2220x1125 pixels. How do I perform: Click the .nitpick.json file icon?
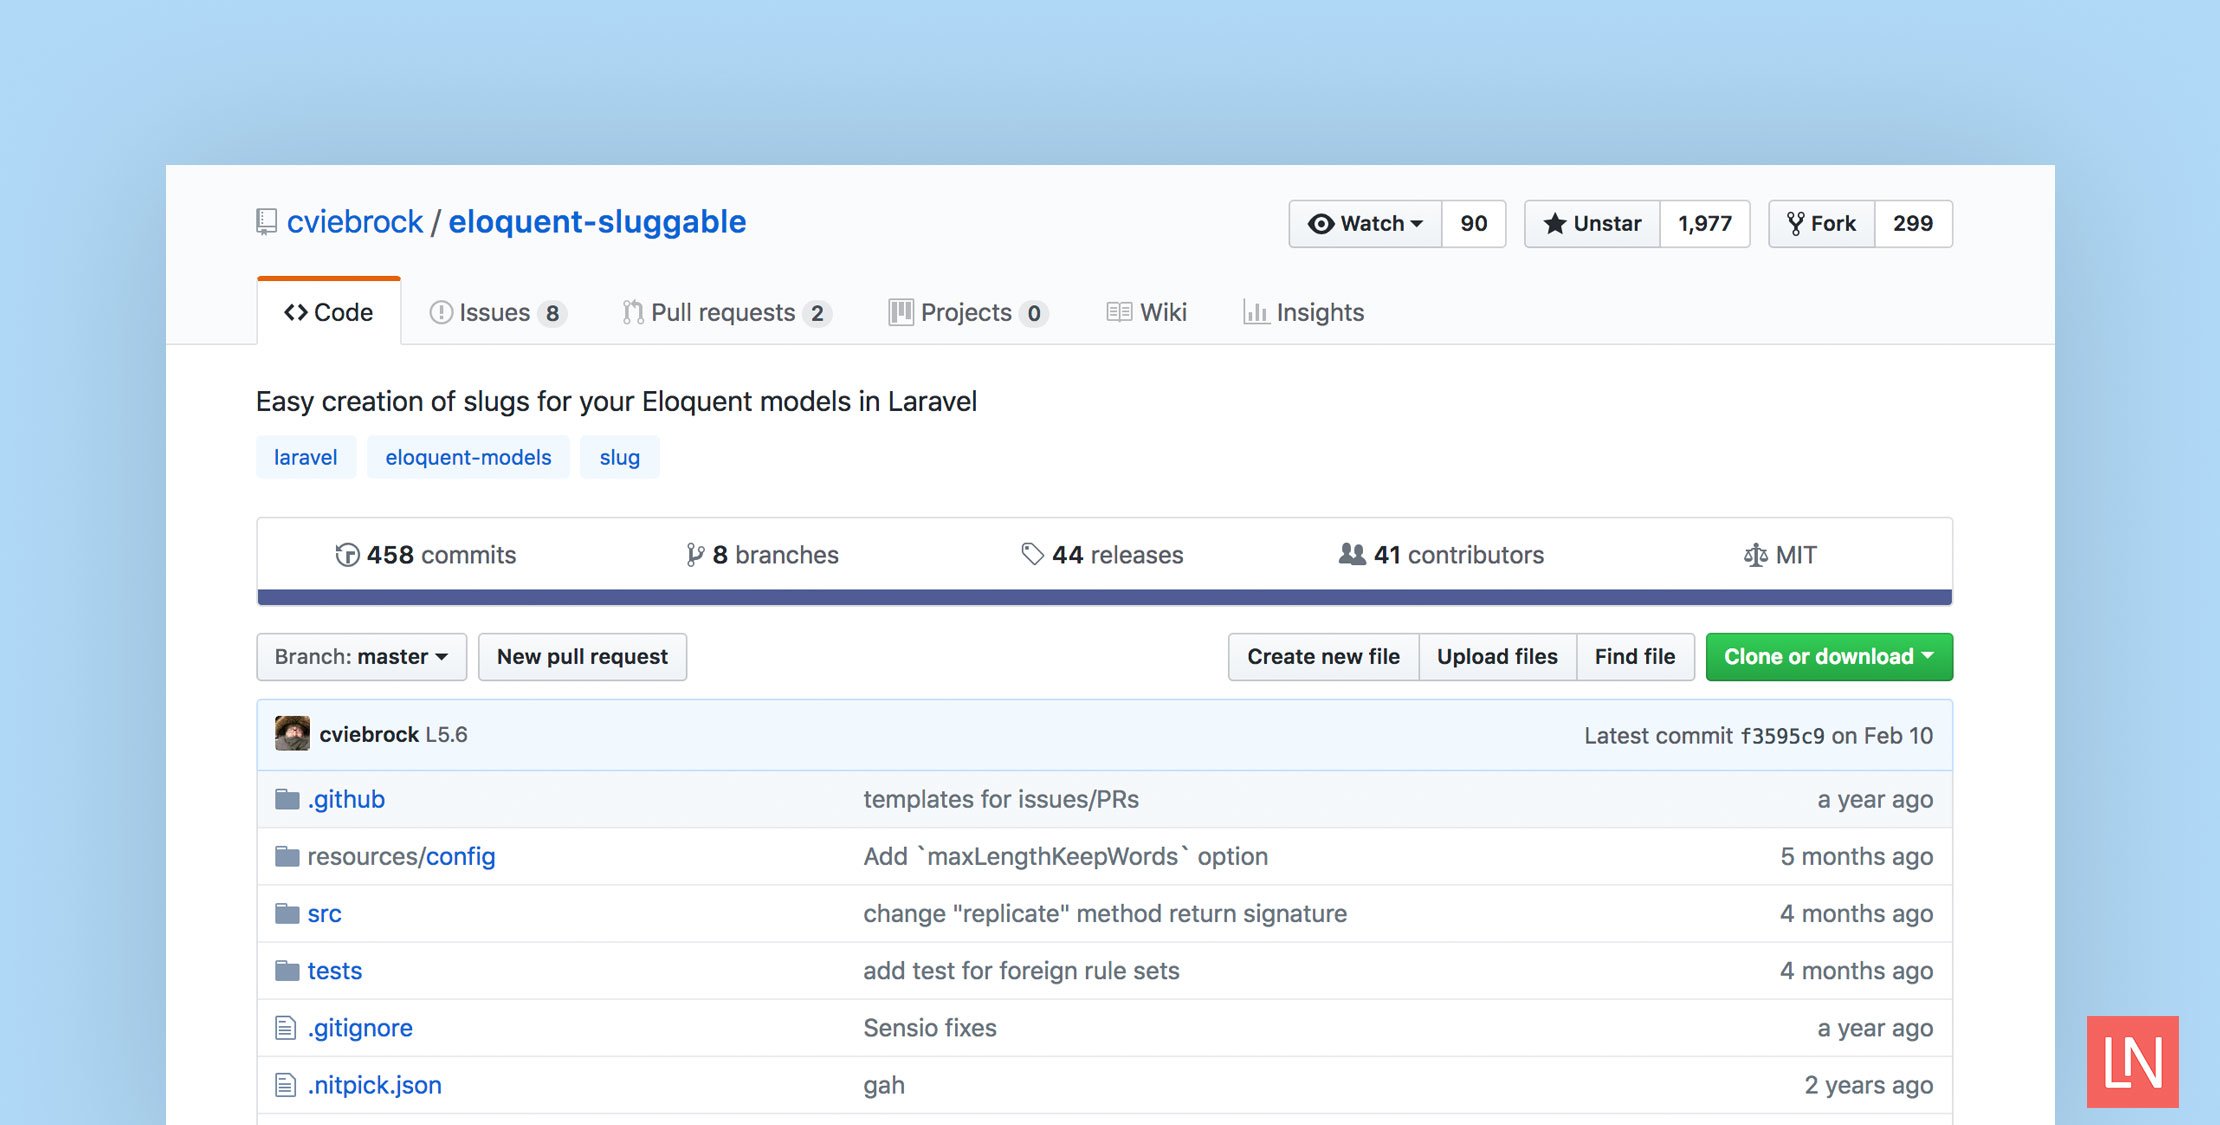[x=285, y=1085]
